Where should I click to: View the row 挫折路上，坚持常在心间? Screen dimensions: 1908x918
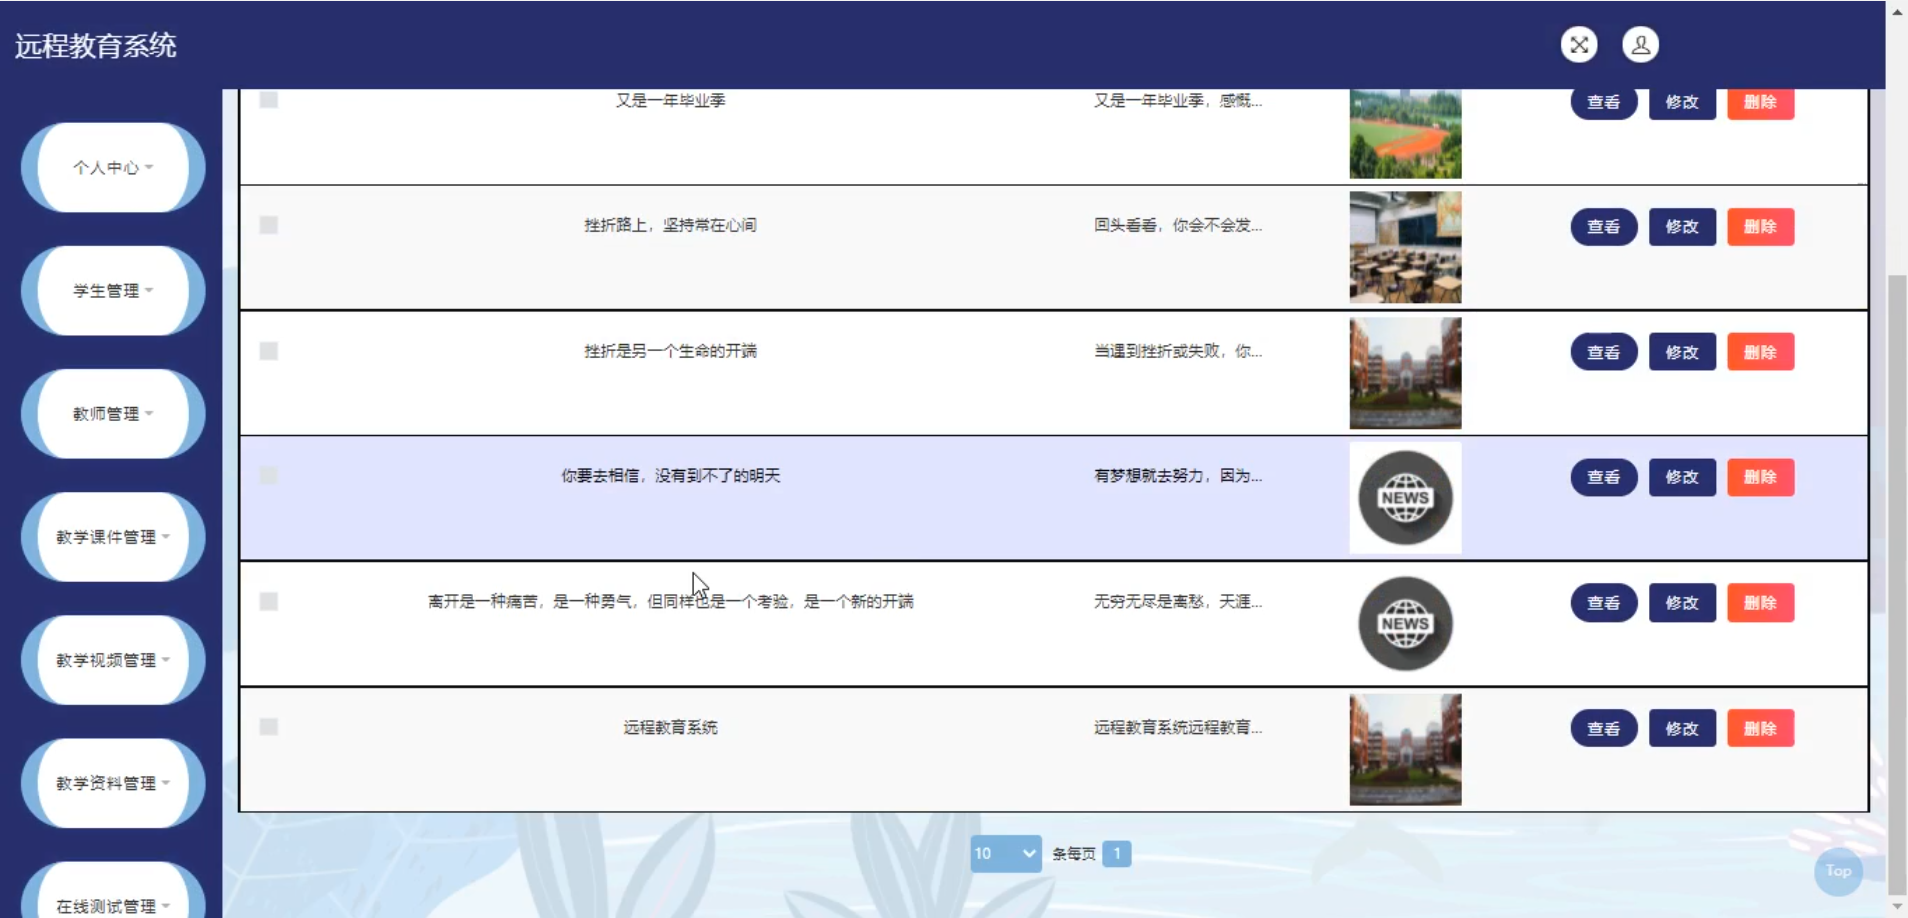[x=1604, y=227]
